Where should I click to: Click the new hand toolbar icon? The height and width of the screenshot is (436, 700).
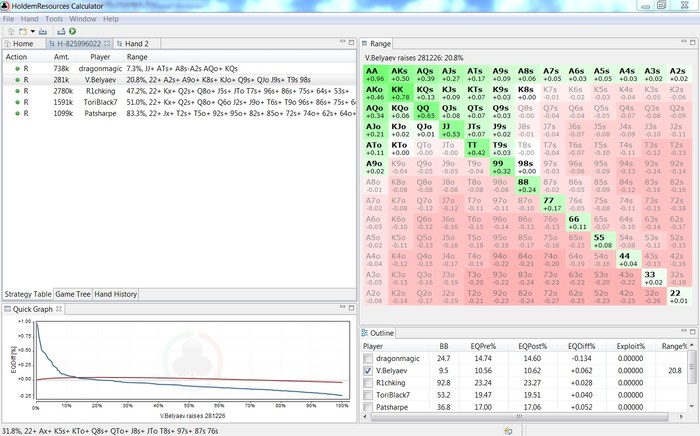(22, 31)
